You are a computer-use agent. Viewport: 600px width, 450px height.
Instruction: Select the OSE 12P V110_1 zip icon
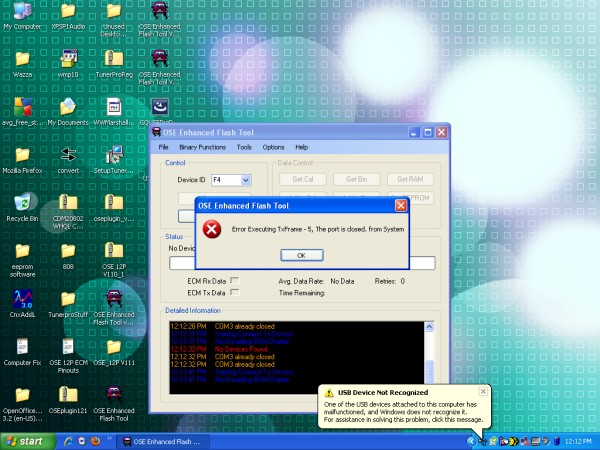click(x=114, y=259)
